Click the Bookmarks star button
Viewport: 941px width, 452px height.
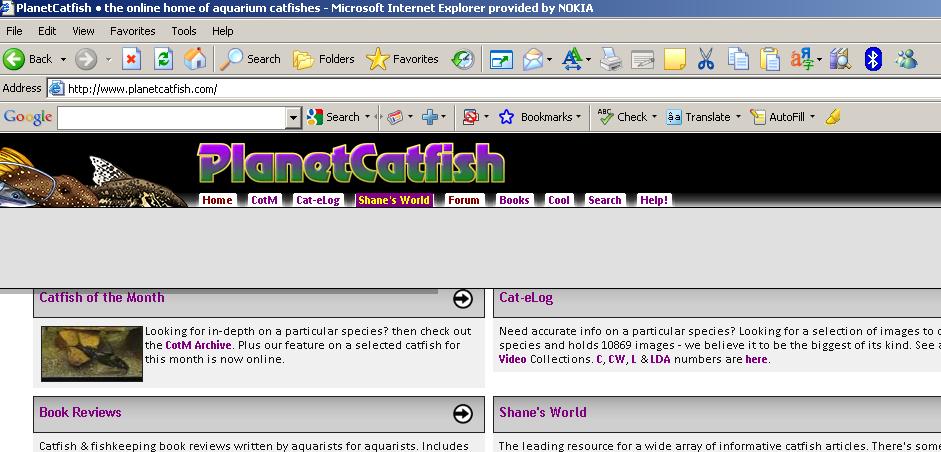coord(536,117)
